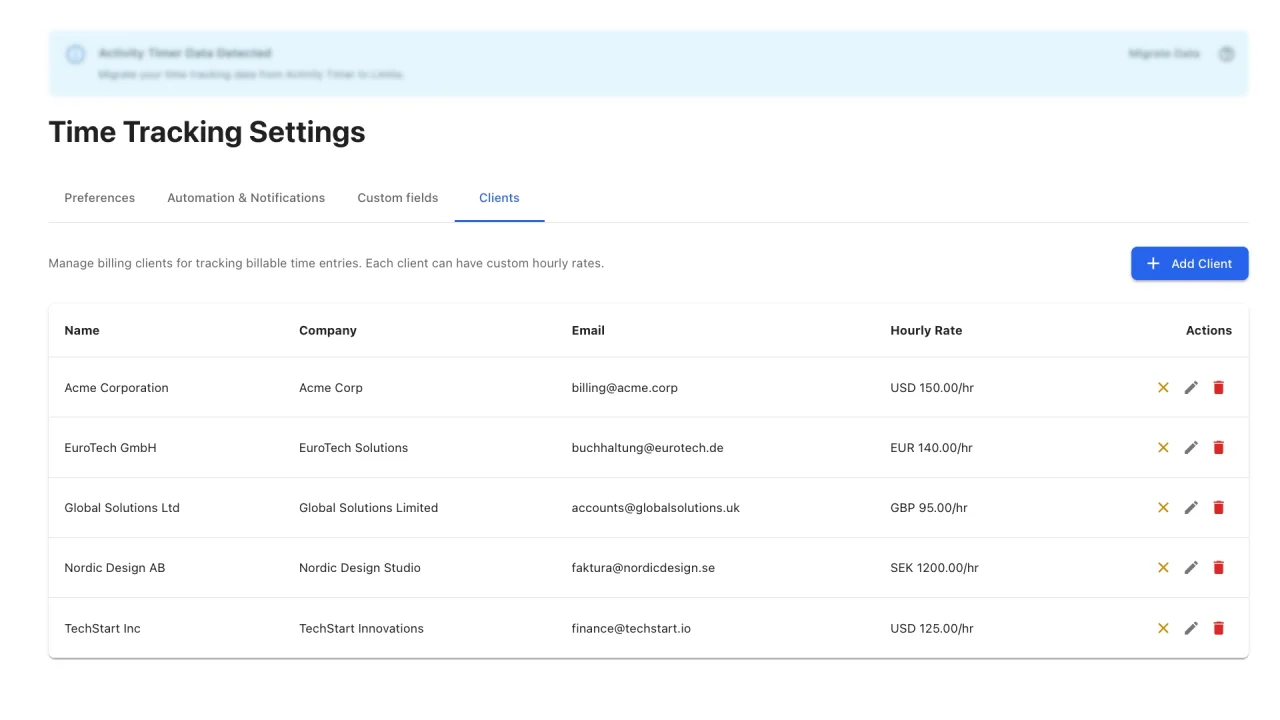Delete the Nordic Design AB client

click(1218, 567)
